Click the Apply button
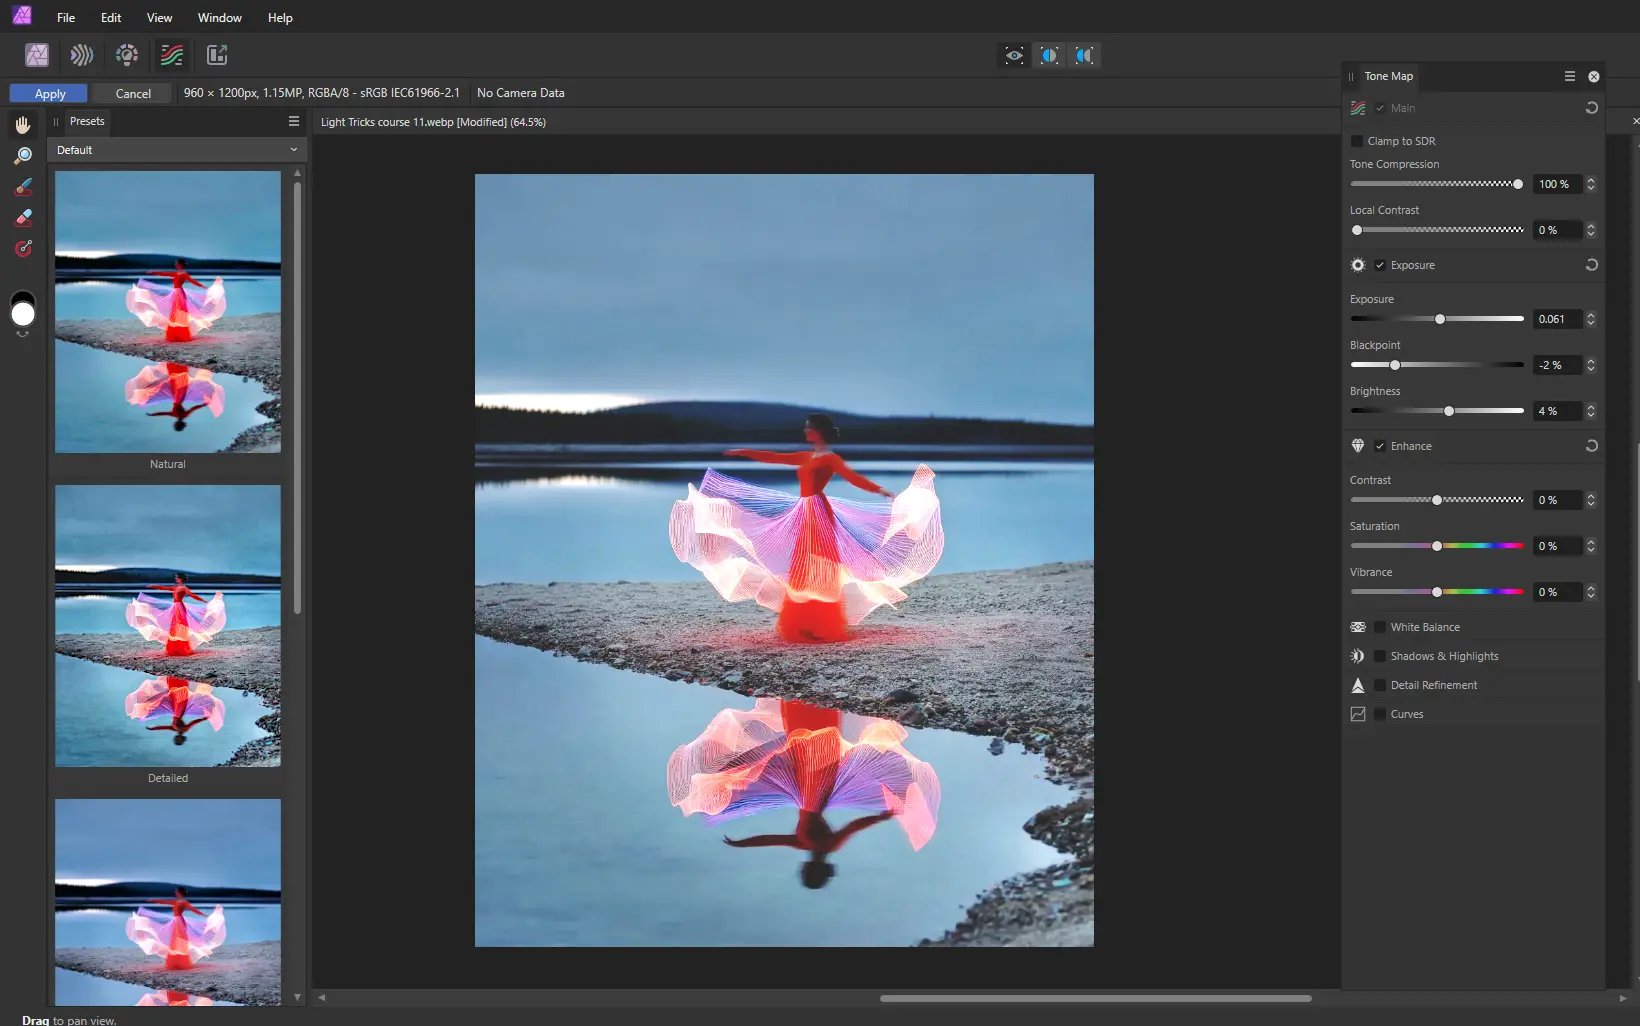The height and width of the screenshot is (1026, 1640). point(49,93)
